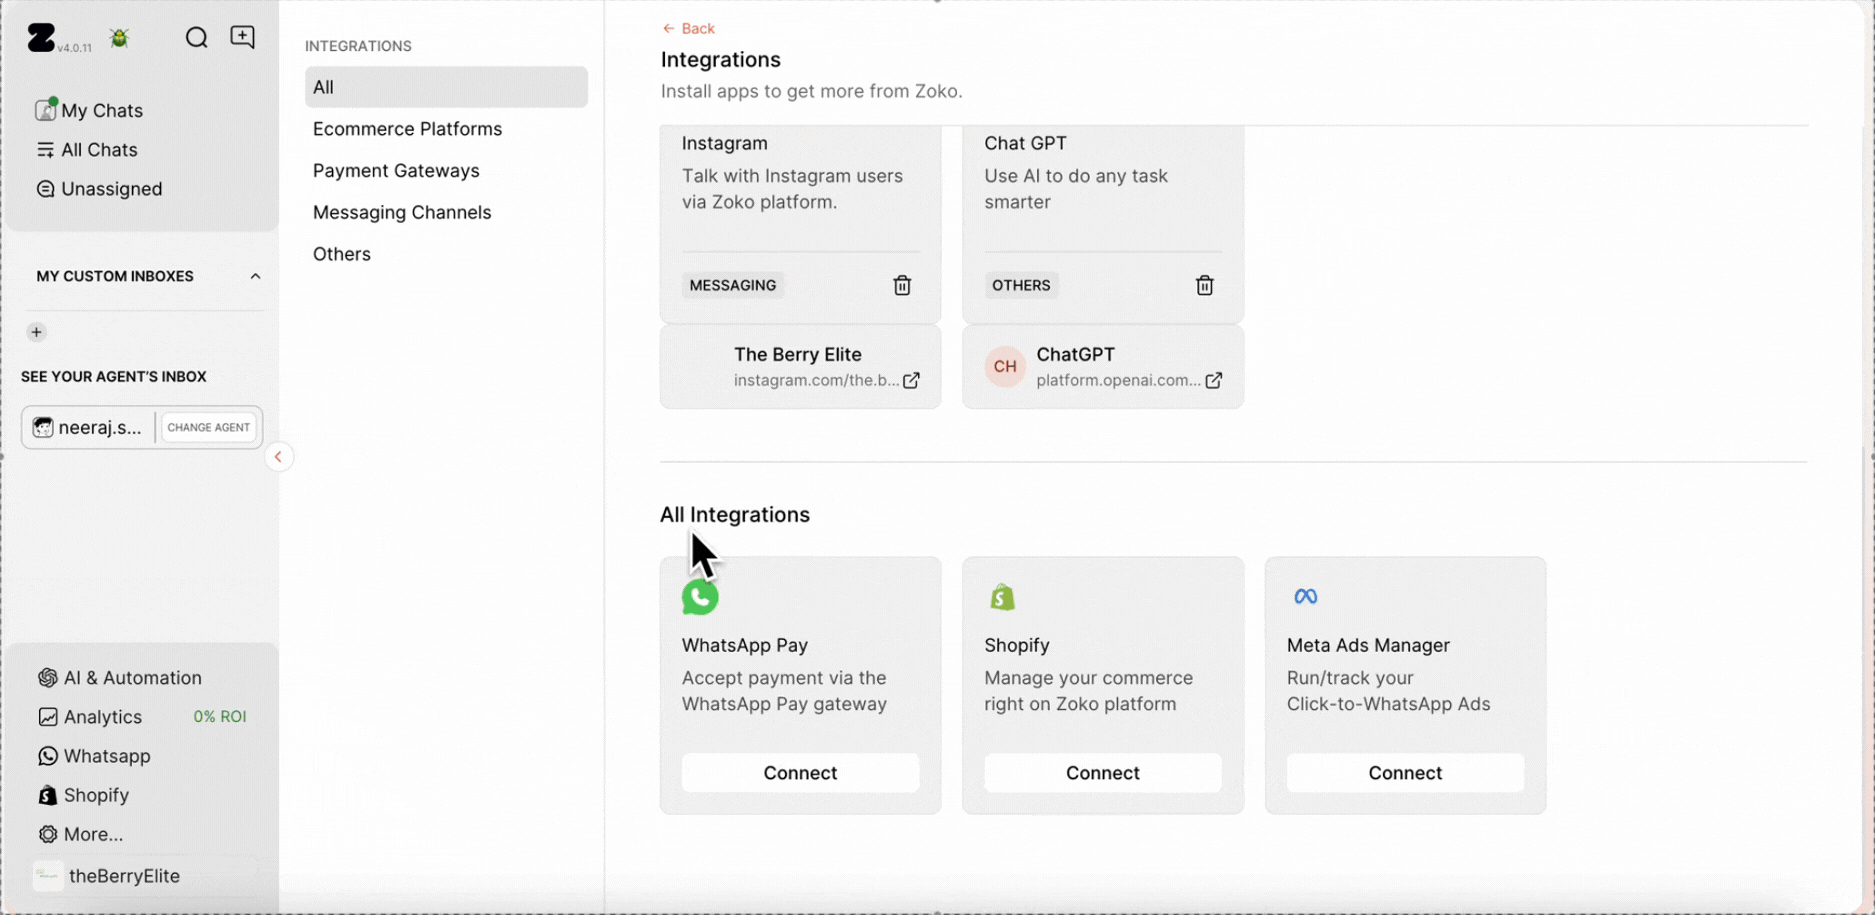Click the Change Agent button
Screen dimensions: 1875x915
tap(209, 427)
